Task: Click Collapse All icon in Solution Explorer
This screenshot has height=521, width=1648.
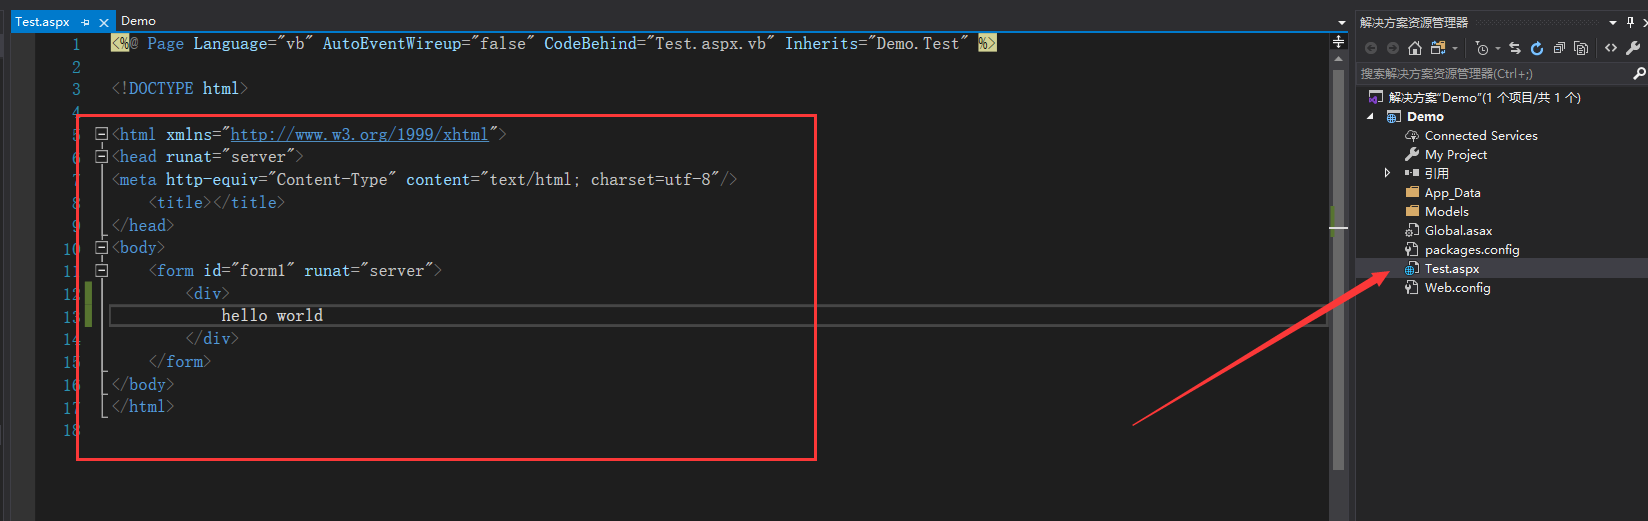Action: [x=1559, y=48]
